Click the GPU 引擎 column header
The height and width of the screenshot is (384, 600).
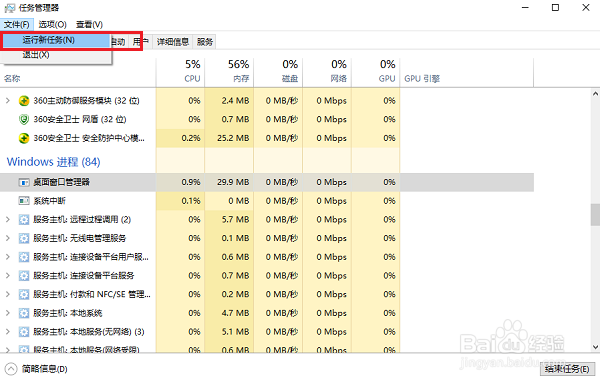[466, 73]
